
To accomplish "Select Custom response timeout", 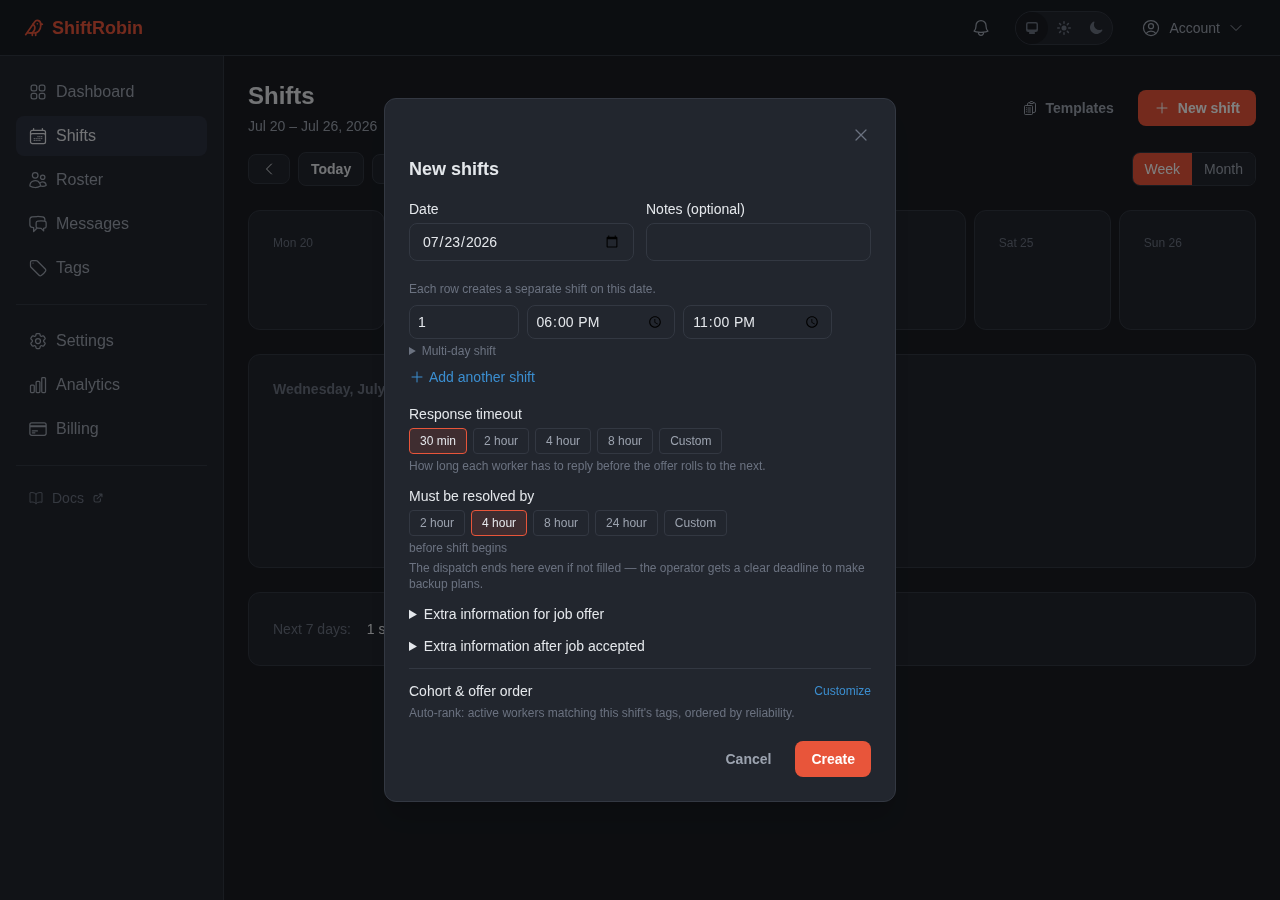I will (x=690, y=441).
